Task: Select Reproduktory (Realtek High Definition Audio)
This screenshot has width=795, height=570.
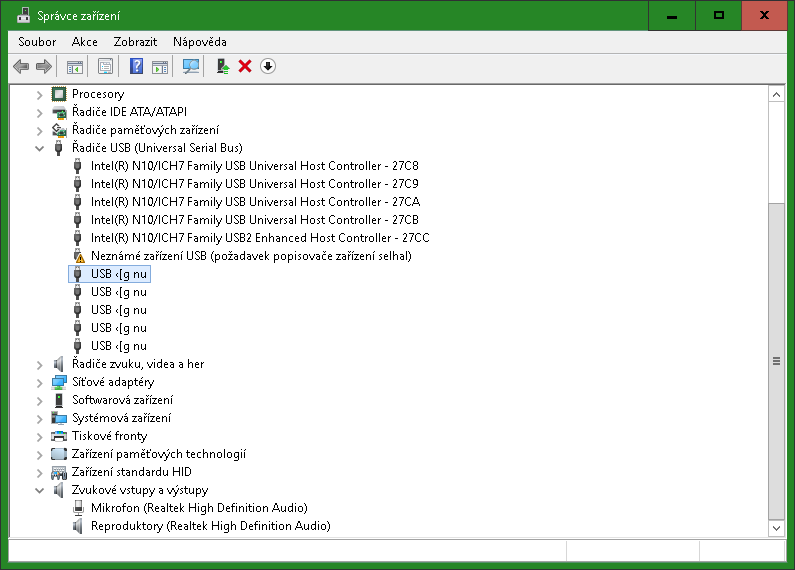Action: [210, 526]
